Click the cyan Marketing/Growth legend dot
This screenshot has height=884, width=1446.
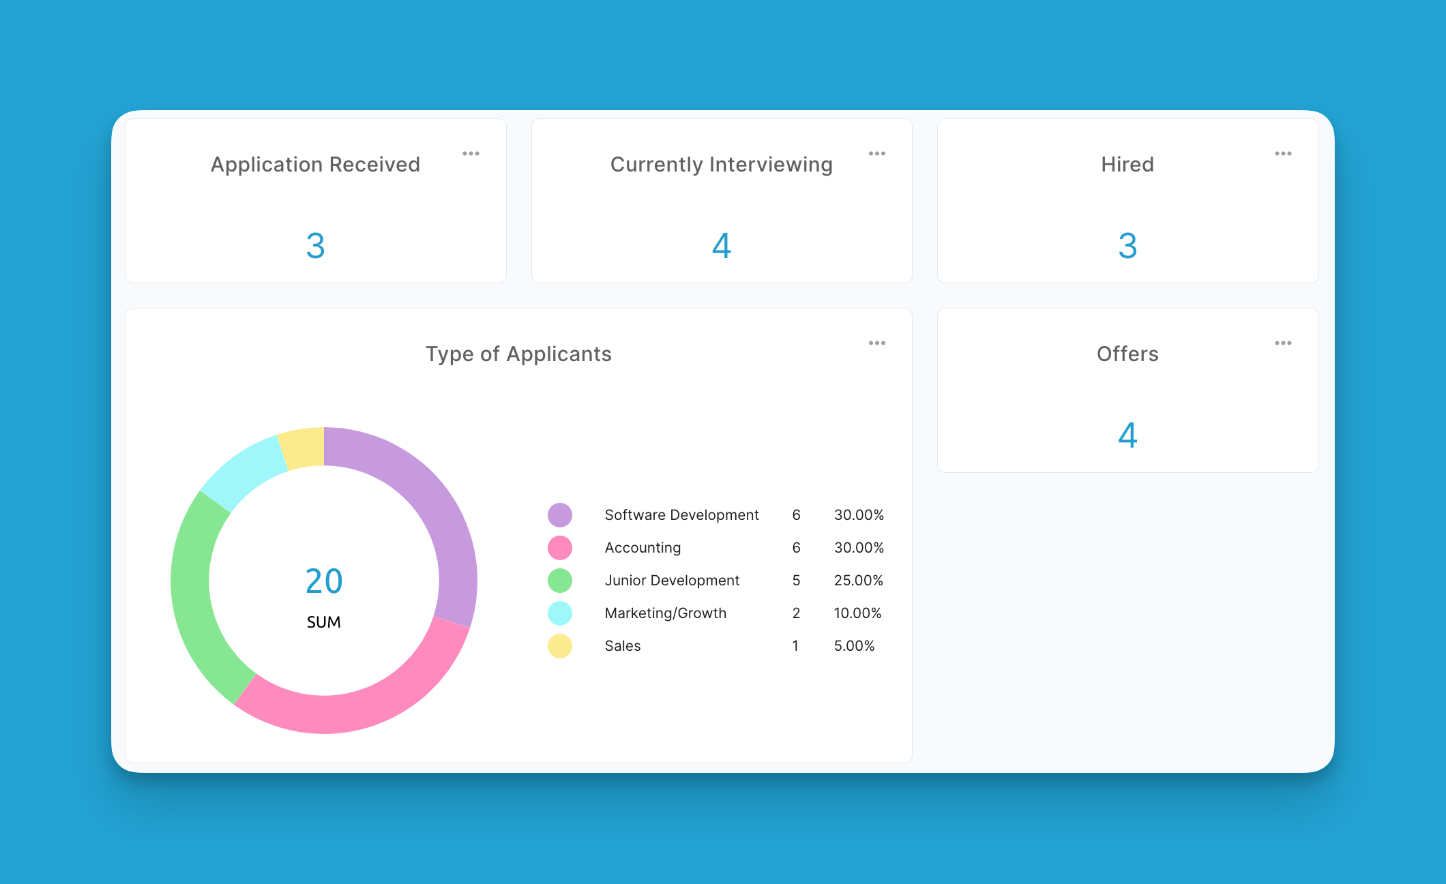pyautogui.click(x=560, y=613)
